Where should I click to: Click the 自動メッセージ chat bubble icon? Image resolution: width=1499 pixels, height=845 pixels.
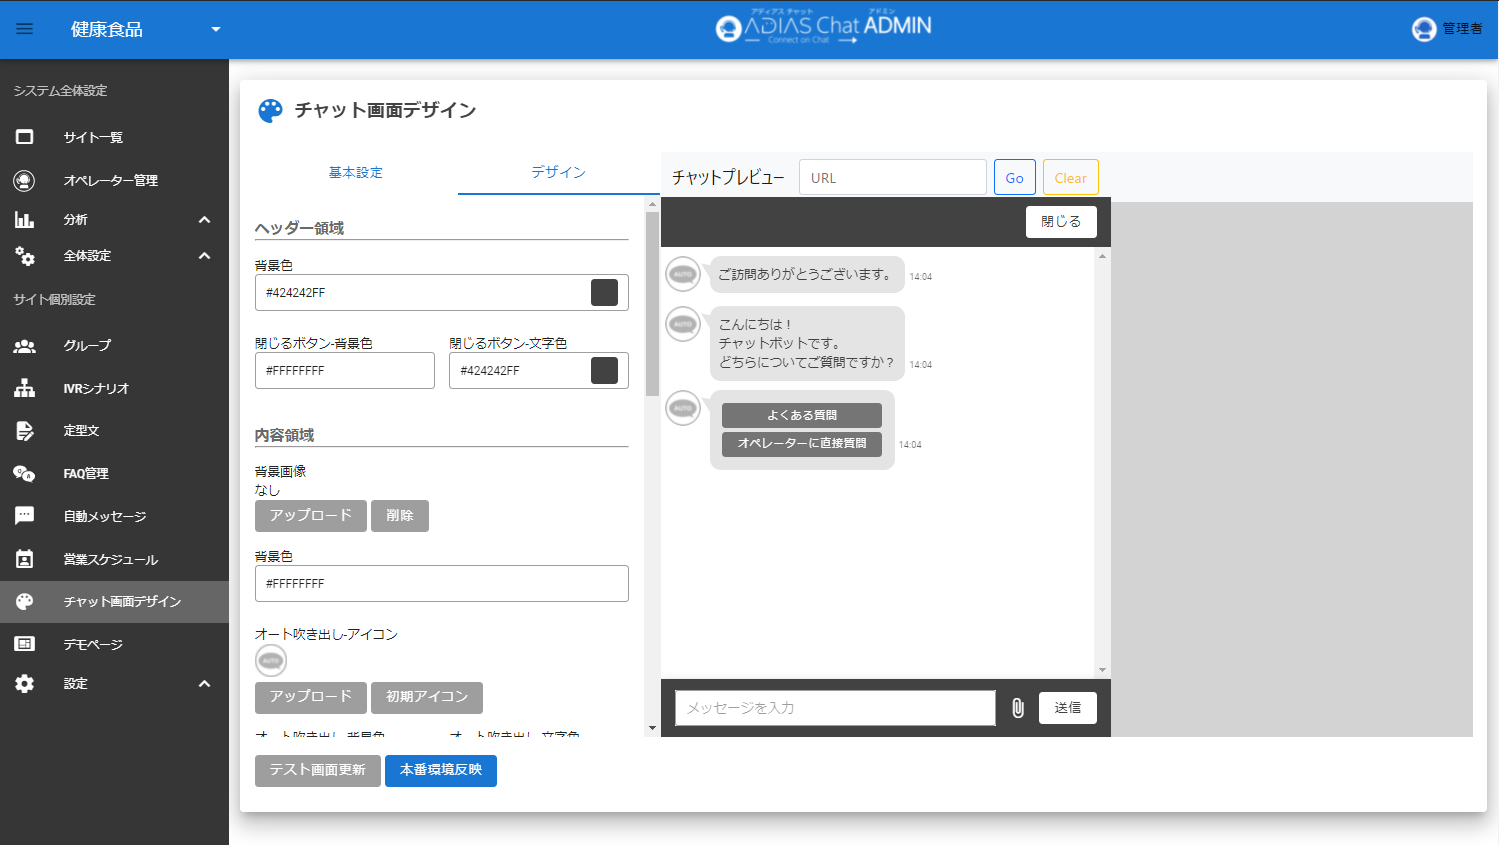[x=25, y=516]
